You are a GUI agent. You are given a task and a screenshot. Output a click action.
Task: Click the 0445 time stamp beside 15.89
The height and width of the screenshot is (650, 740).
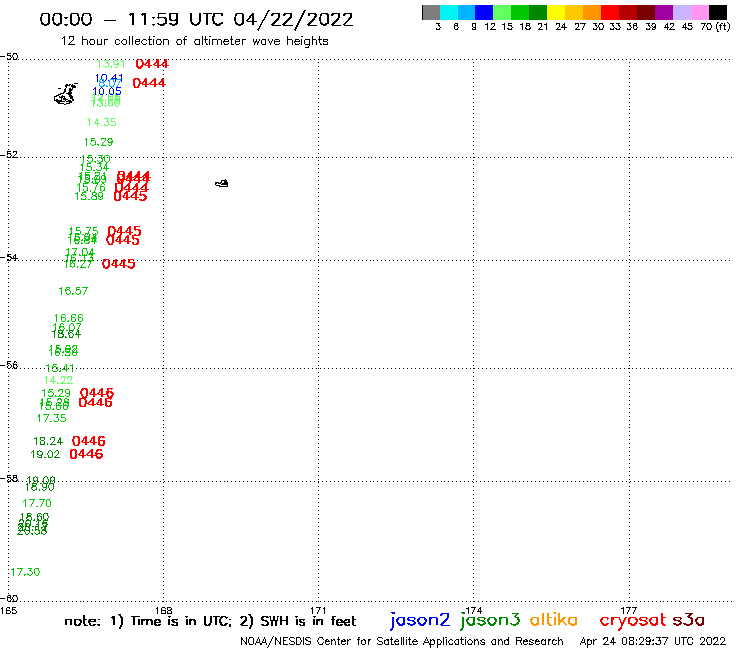coord(130,196)
